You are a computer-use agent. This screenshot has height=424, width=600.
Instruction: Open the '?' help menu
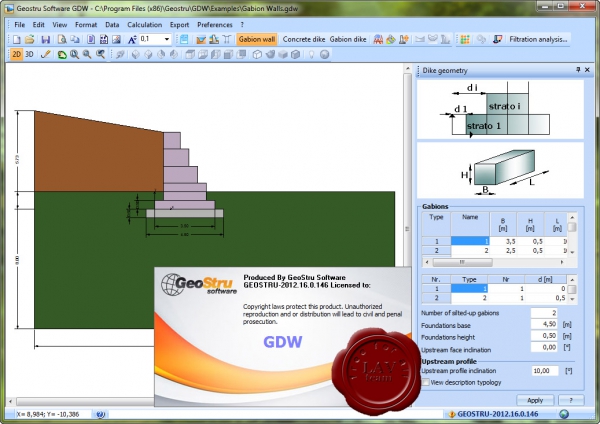[242, 25]
